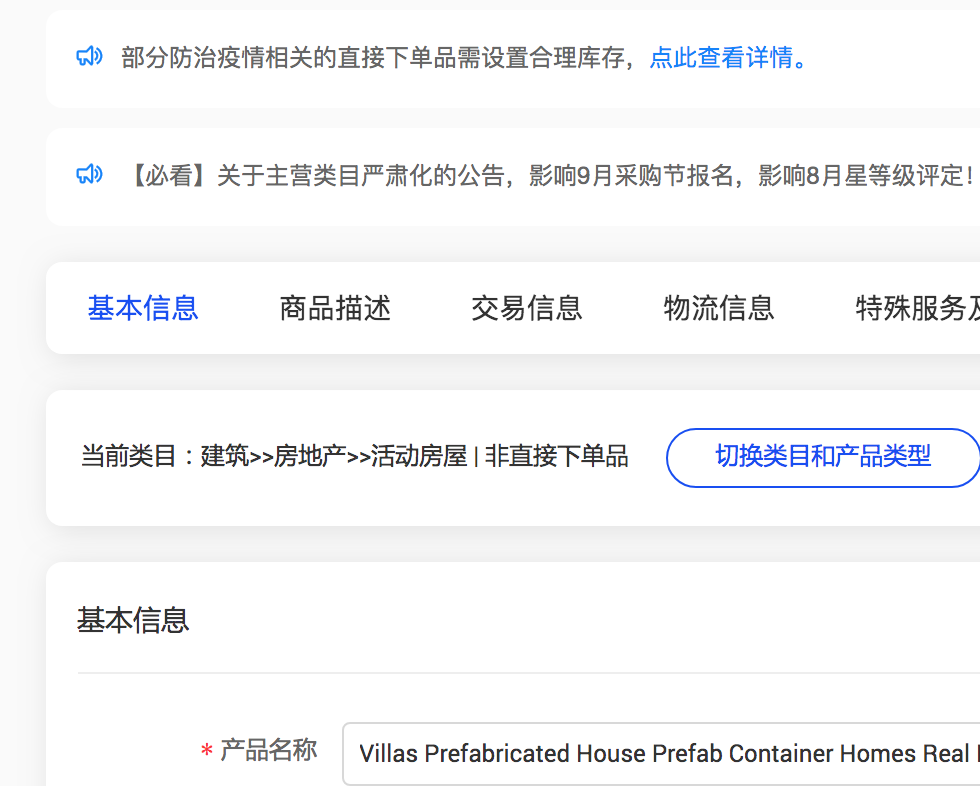This screenshot has height=786, width=980.
Task: Switch to the 基本信息 tab
Action: click(143, 308)
